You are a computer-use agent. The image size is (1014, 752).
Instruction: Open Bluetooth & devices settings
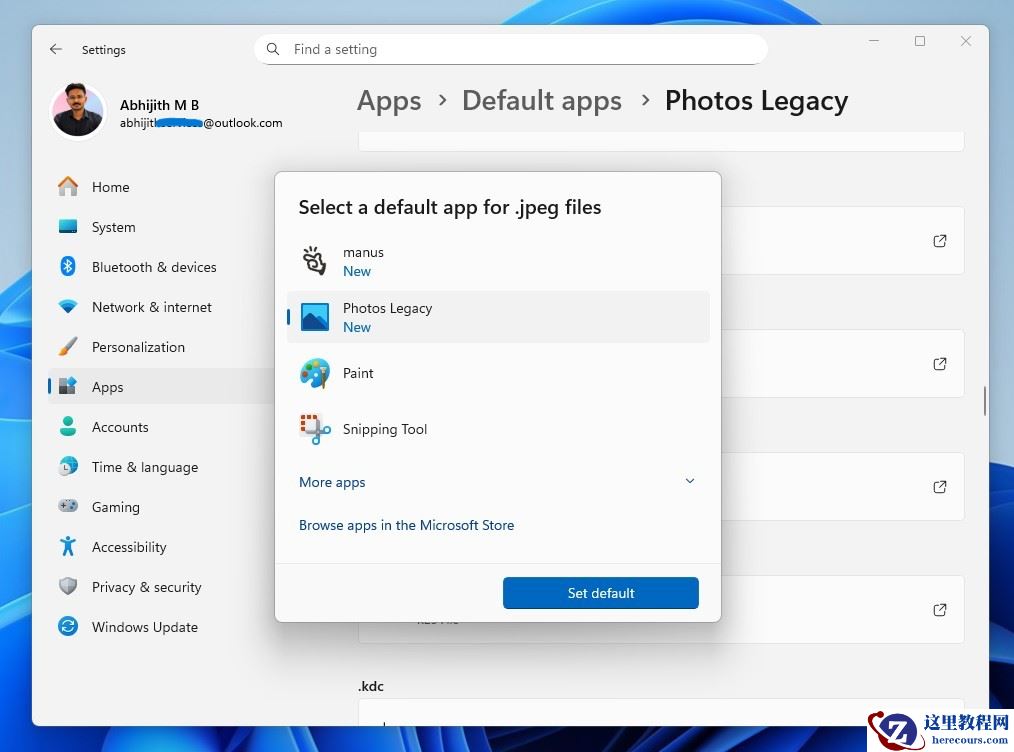pos(153,267)
